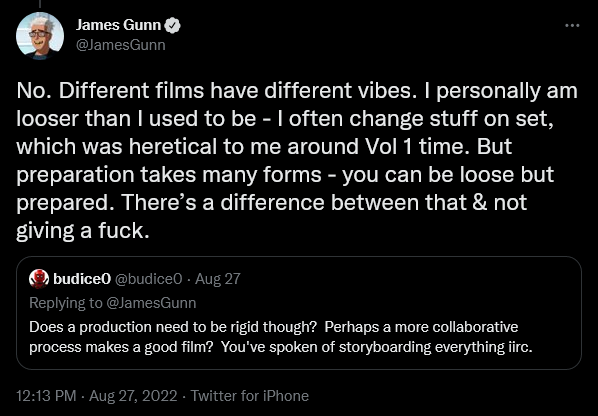This screenshot has height=416, width=598.
Task: Click the thread connector line above avatar
Action: coord(40,3)
